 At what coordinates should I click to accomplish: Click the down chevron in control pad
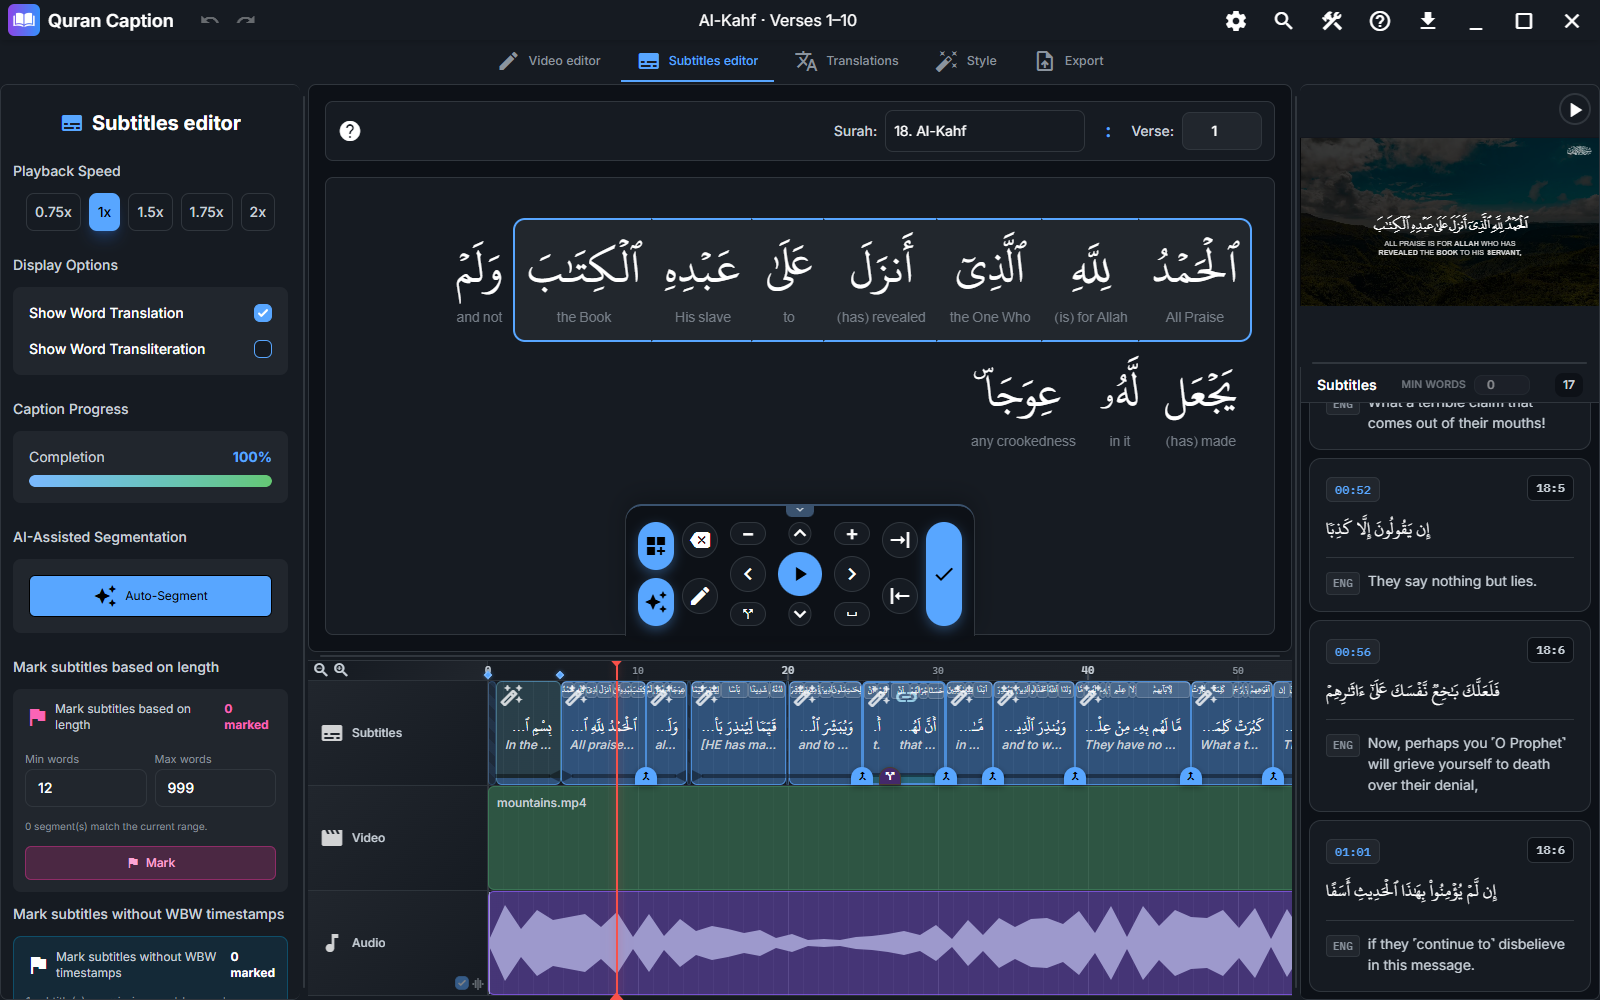(800, 614)
